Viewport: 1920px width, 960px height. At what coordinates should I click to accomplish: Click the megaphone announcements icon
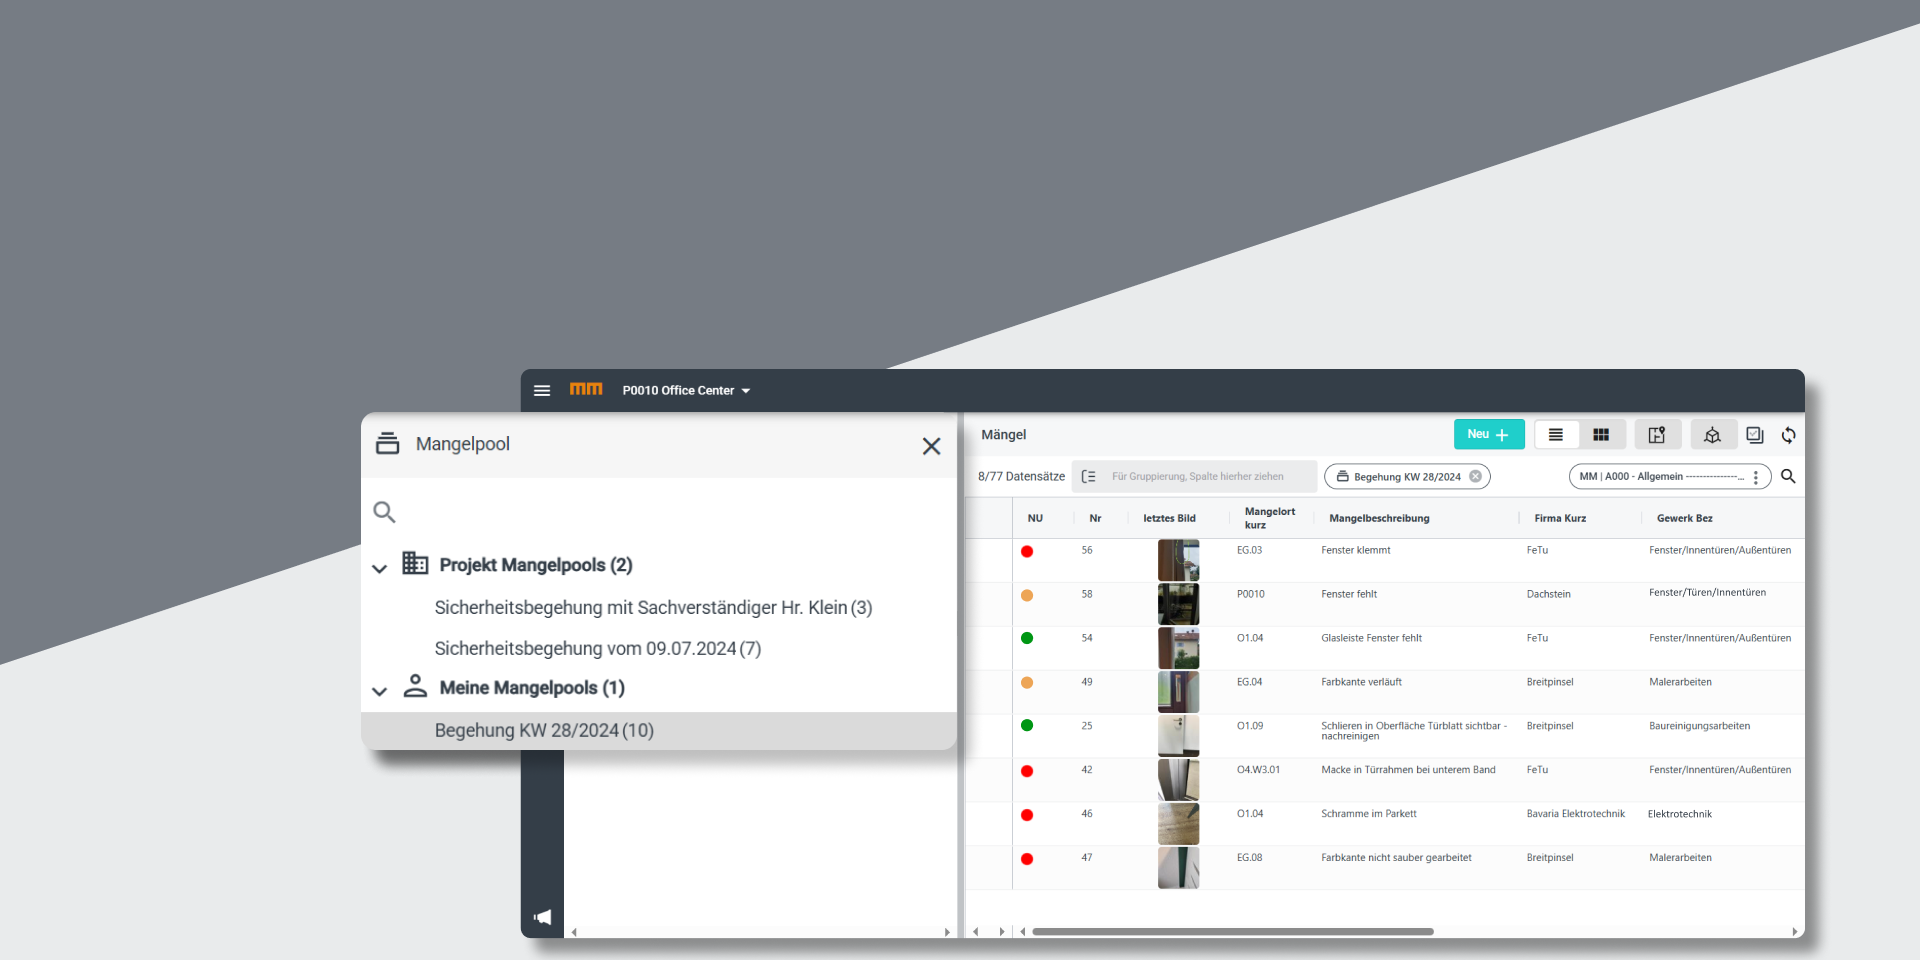(542, 917)
